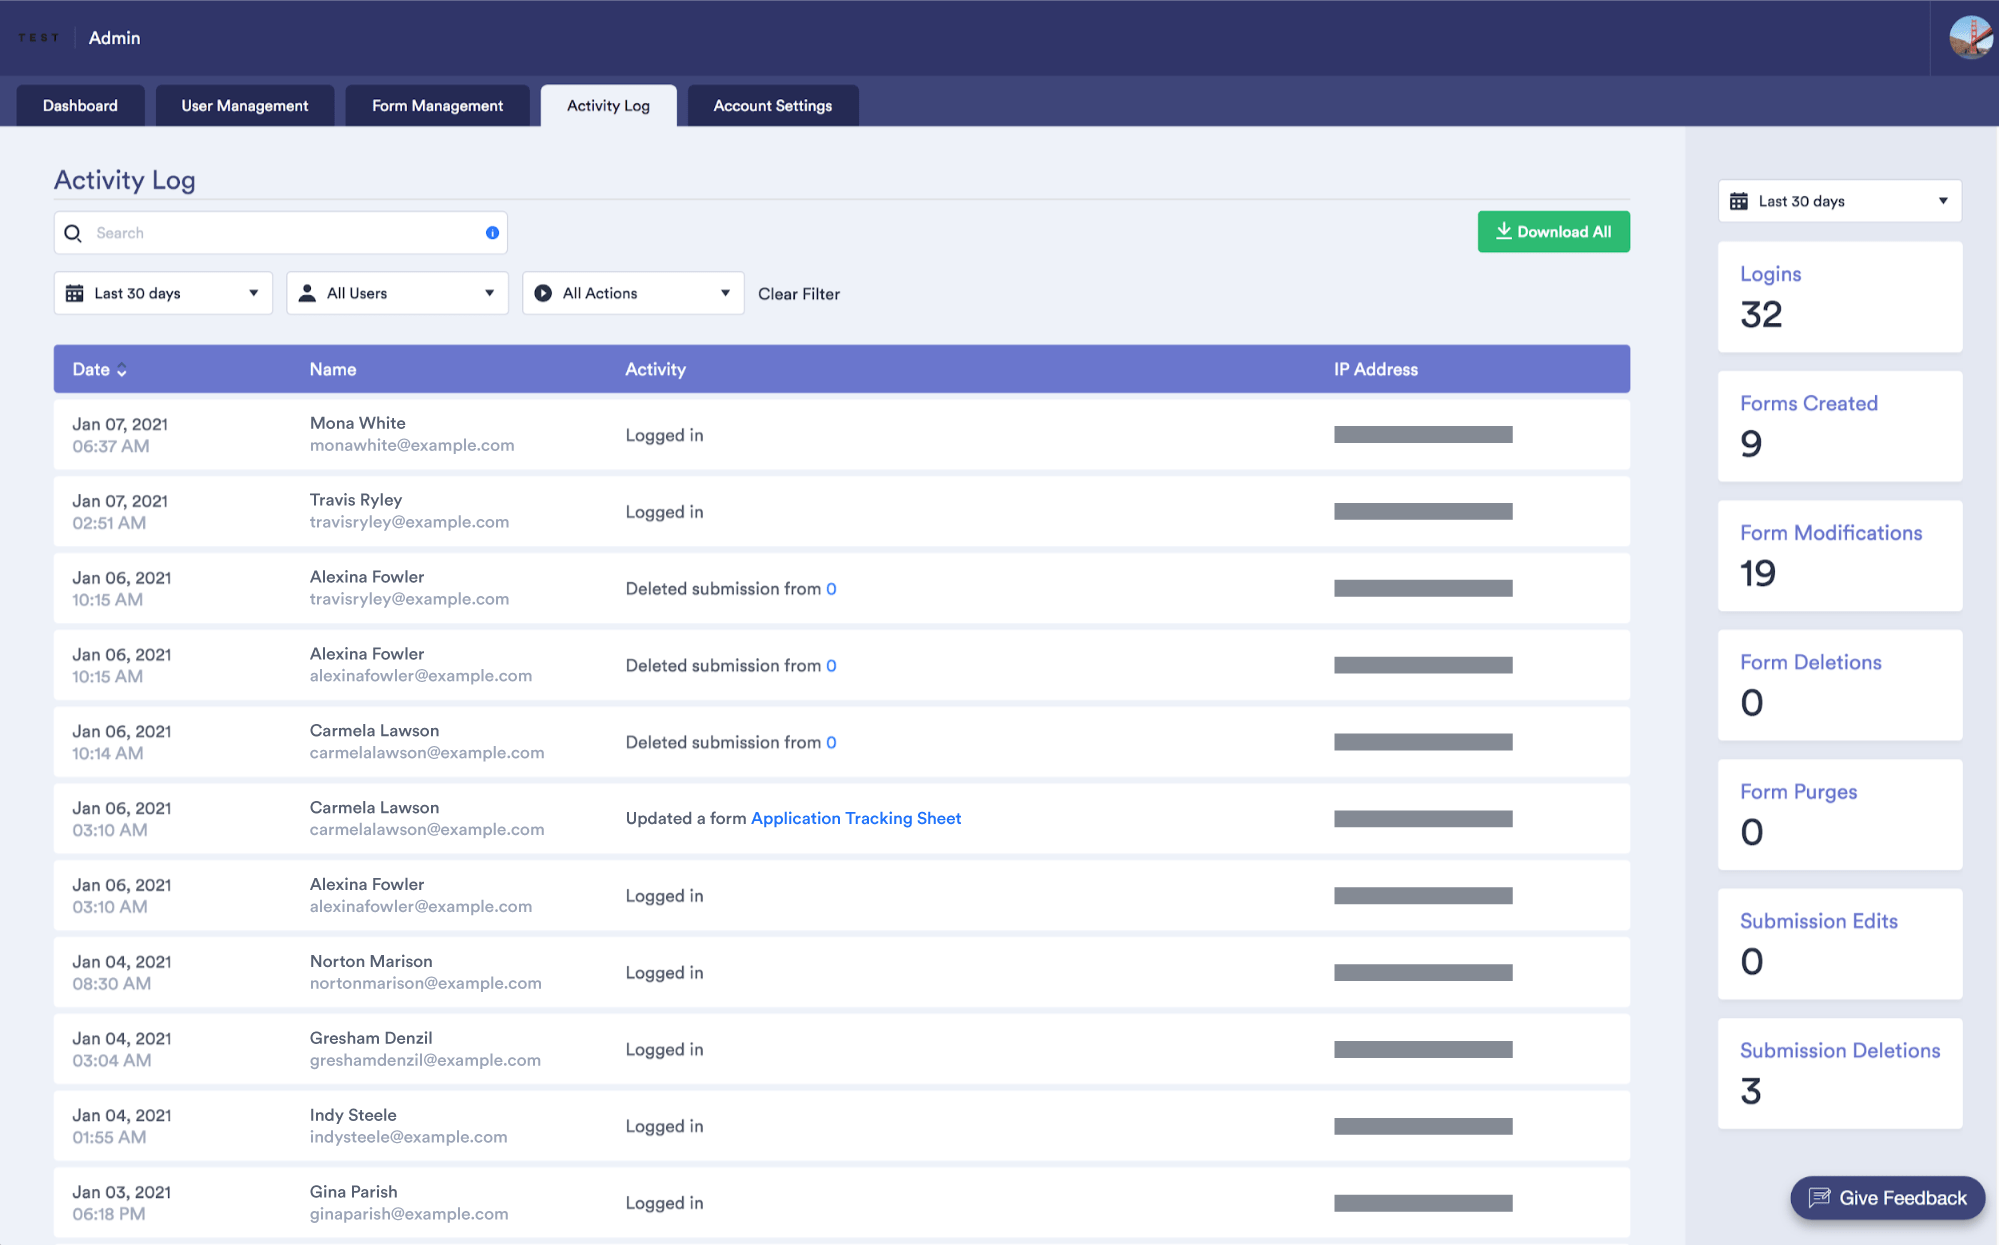Select the Dashboard tab
The height and width of the screenshot is (1245, 1999).
pos(80,105)
